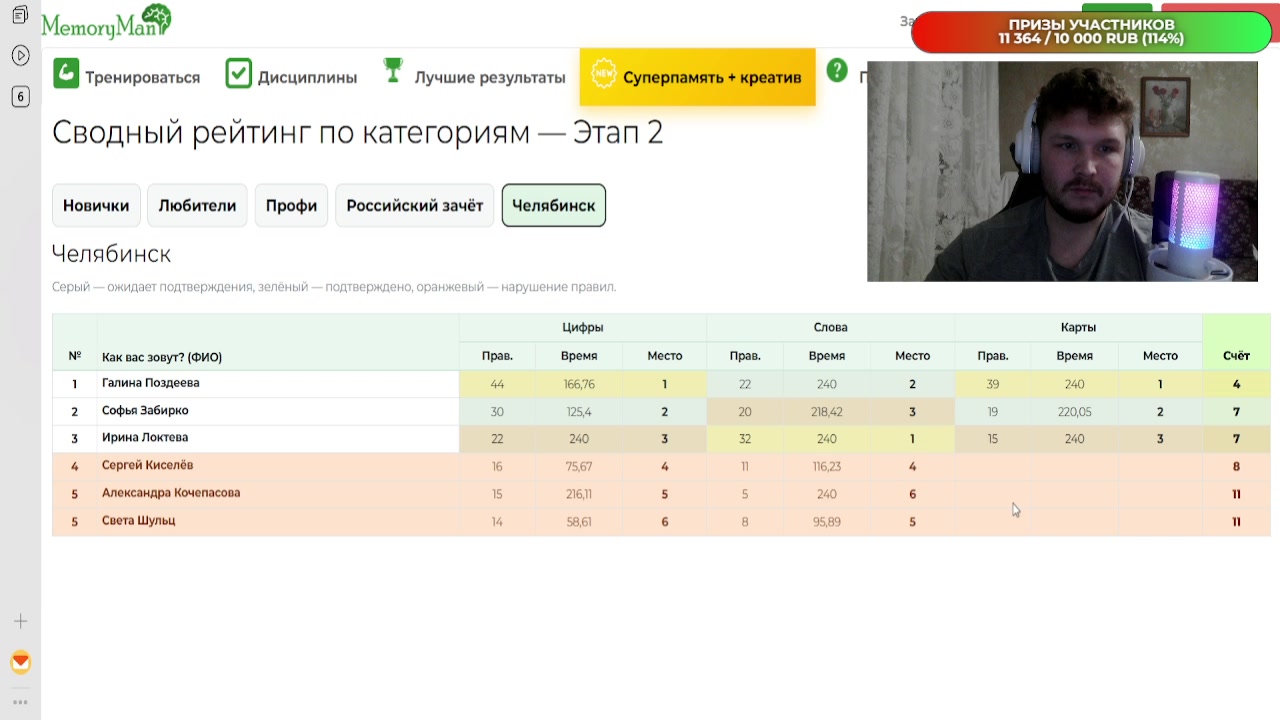Image resolution: width=1280 pixels, height=720 pixels.
Task: Click the plus icon in the left sidebar
Action: (x=20, y=621)
